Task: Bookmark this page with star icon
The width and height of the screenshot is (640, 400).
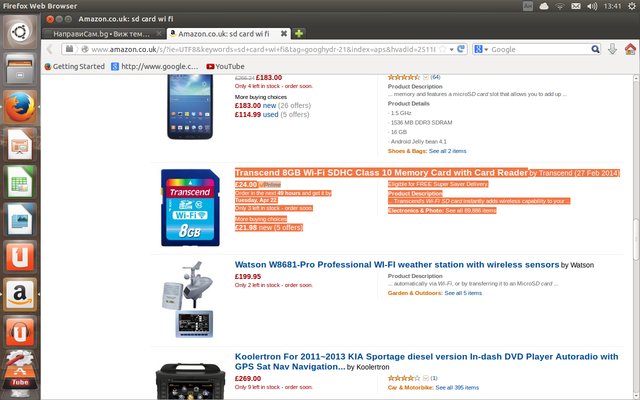Action: [x=442, y=49]
